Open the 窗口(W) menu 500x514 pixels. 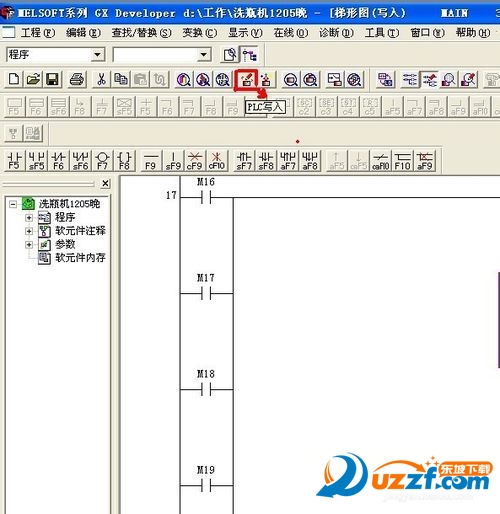pyautogui.click(x=427, y=33)
